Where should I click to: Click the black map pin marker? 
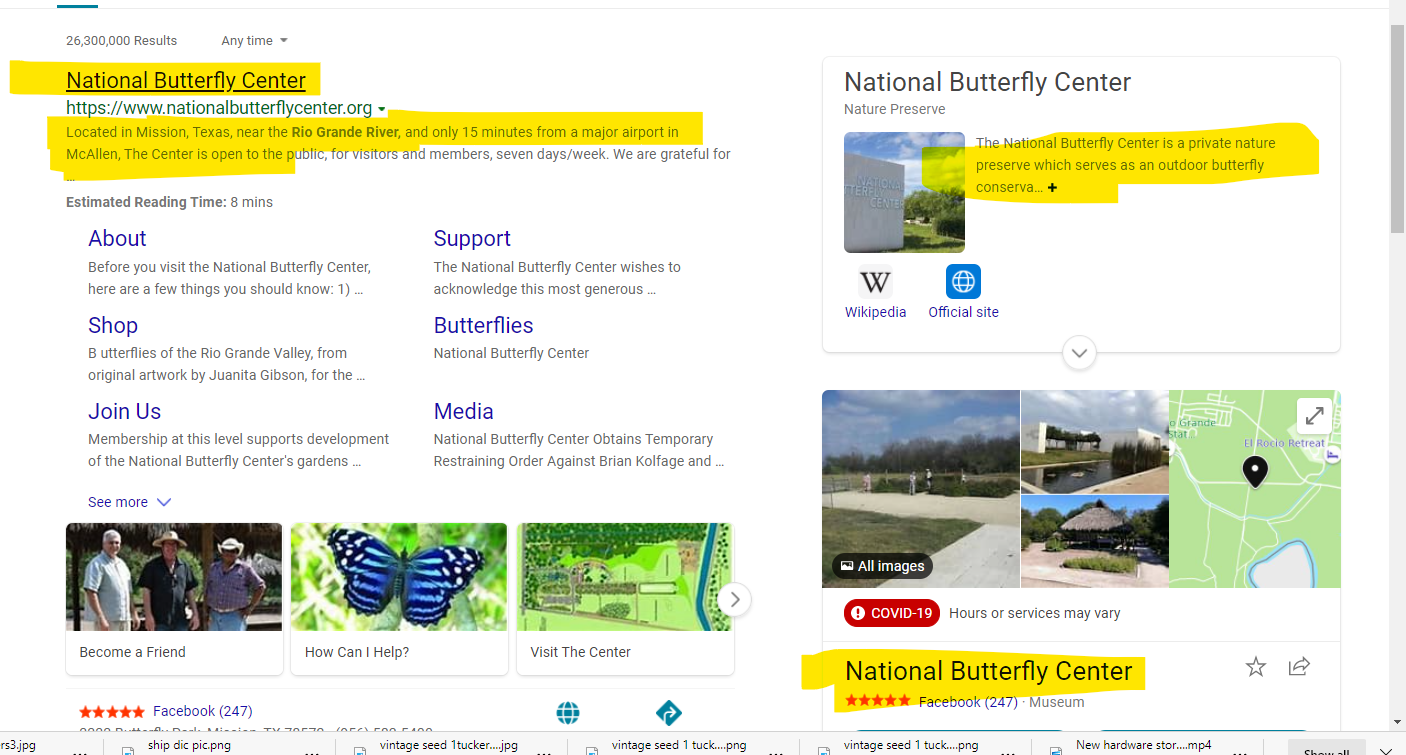[1254, 471]
